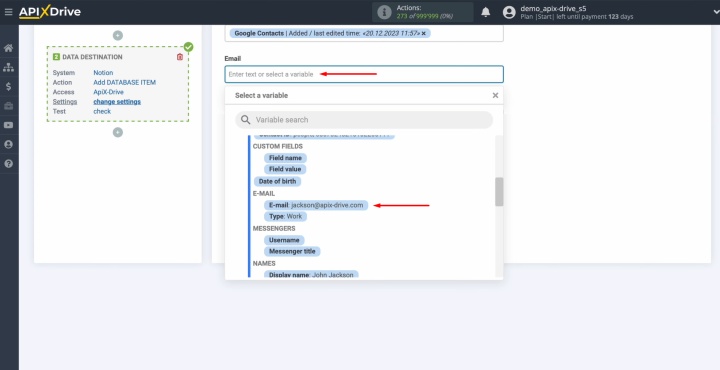The image size is (720, 370).
Task: Click the check test link
Action: tap(102, 111)
